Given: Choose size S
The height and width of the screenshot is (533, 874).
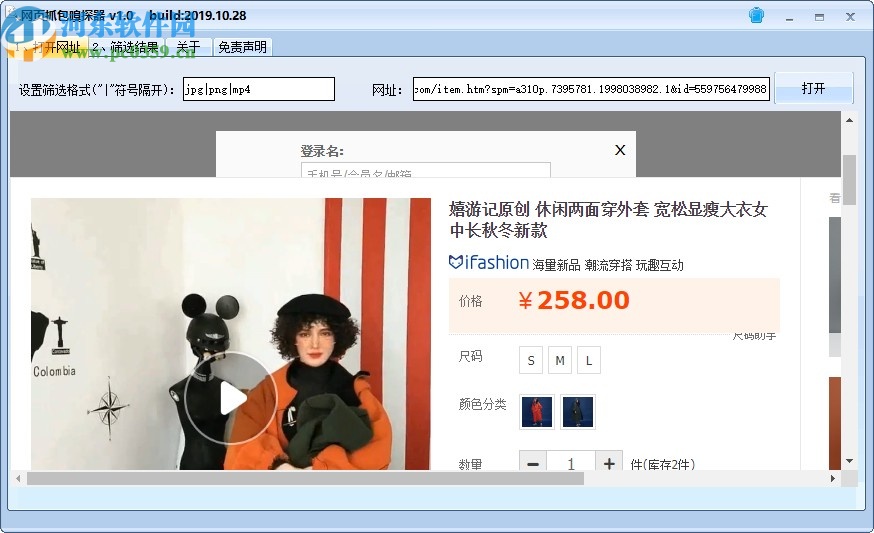Looking at the screenshot, I should click(531, 361).
